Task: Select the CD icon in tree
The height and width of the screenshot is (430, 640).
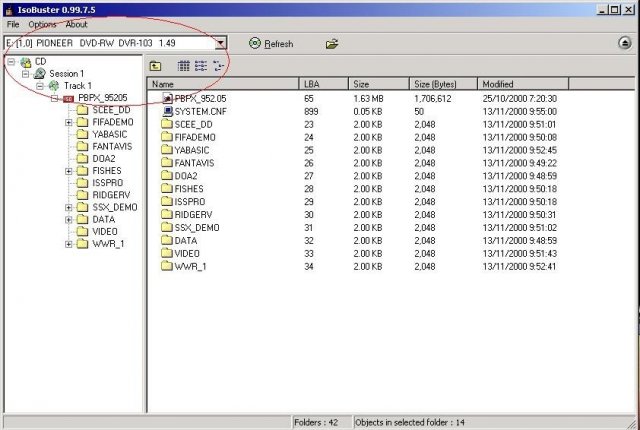Action: (x=26, y=62)
